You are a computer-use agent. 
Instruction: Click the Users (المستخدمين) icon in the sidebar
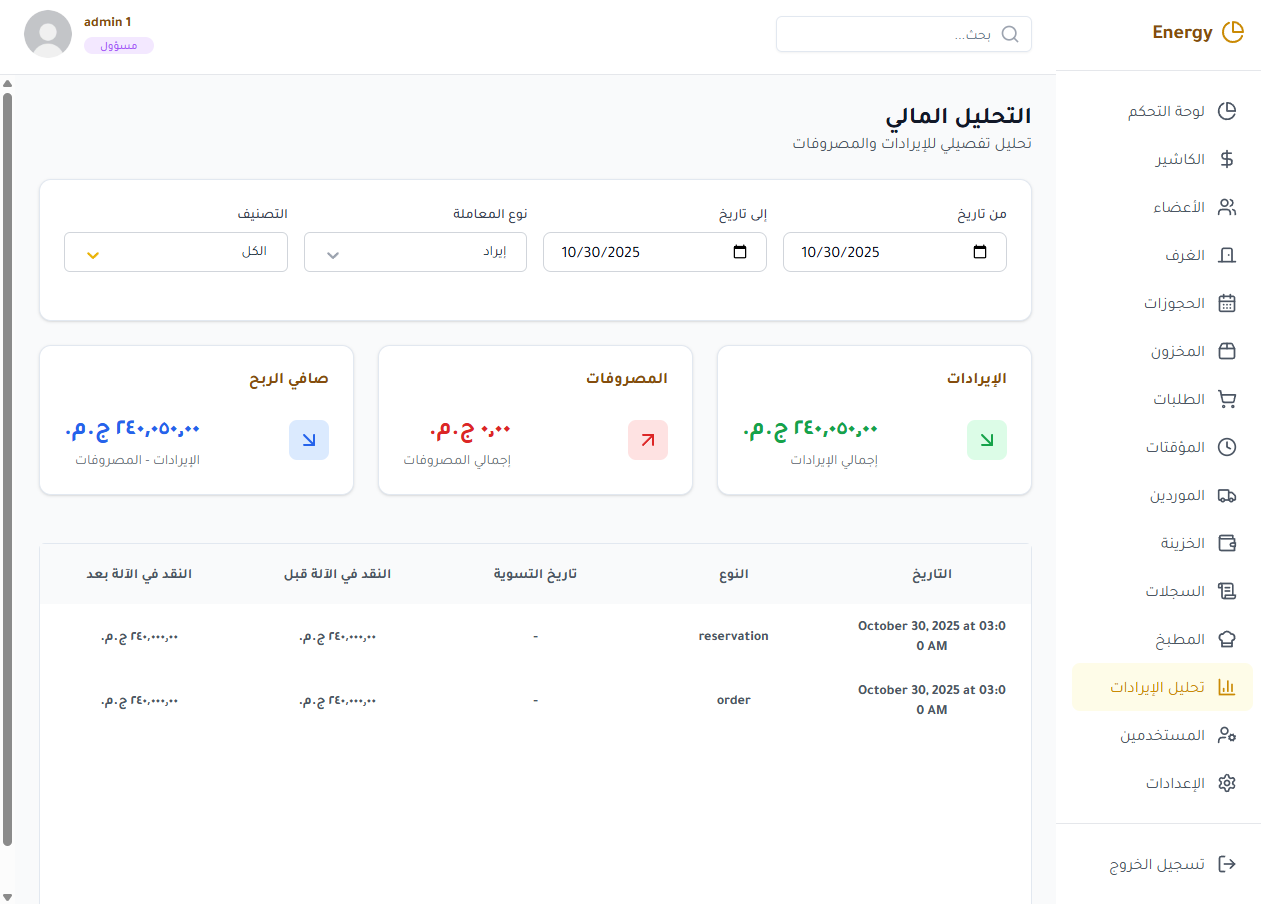click(1227, 734)
